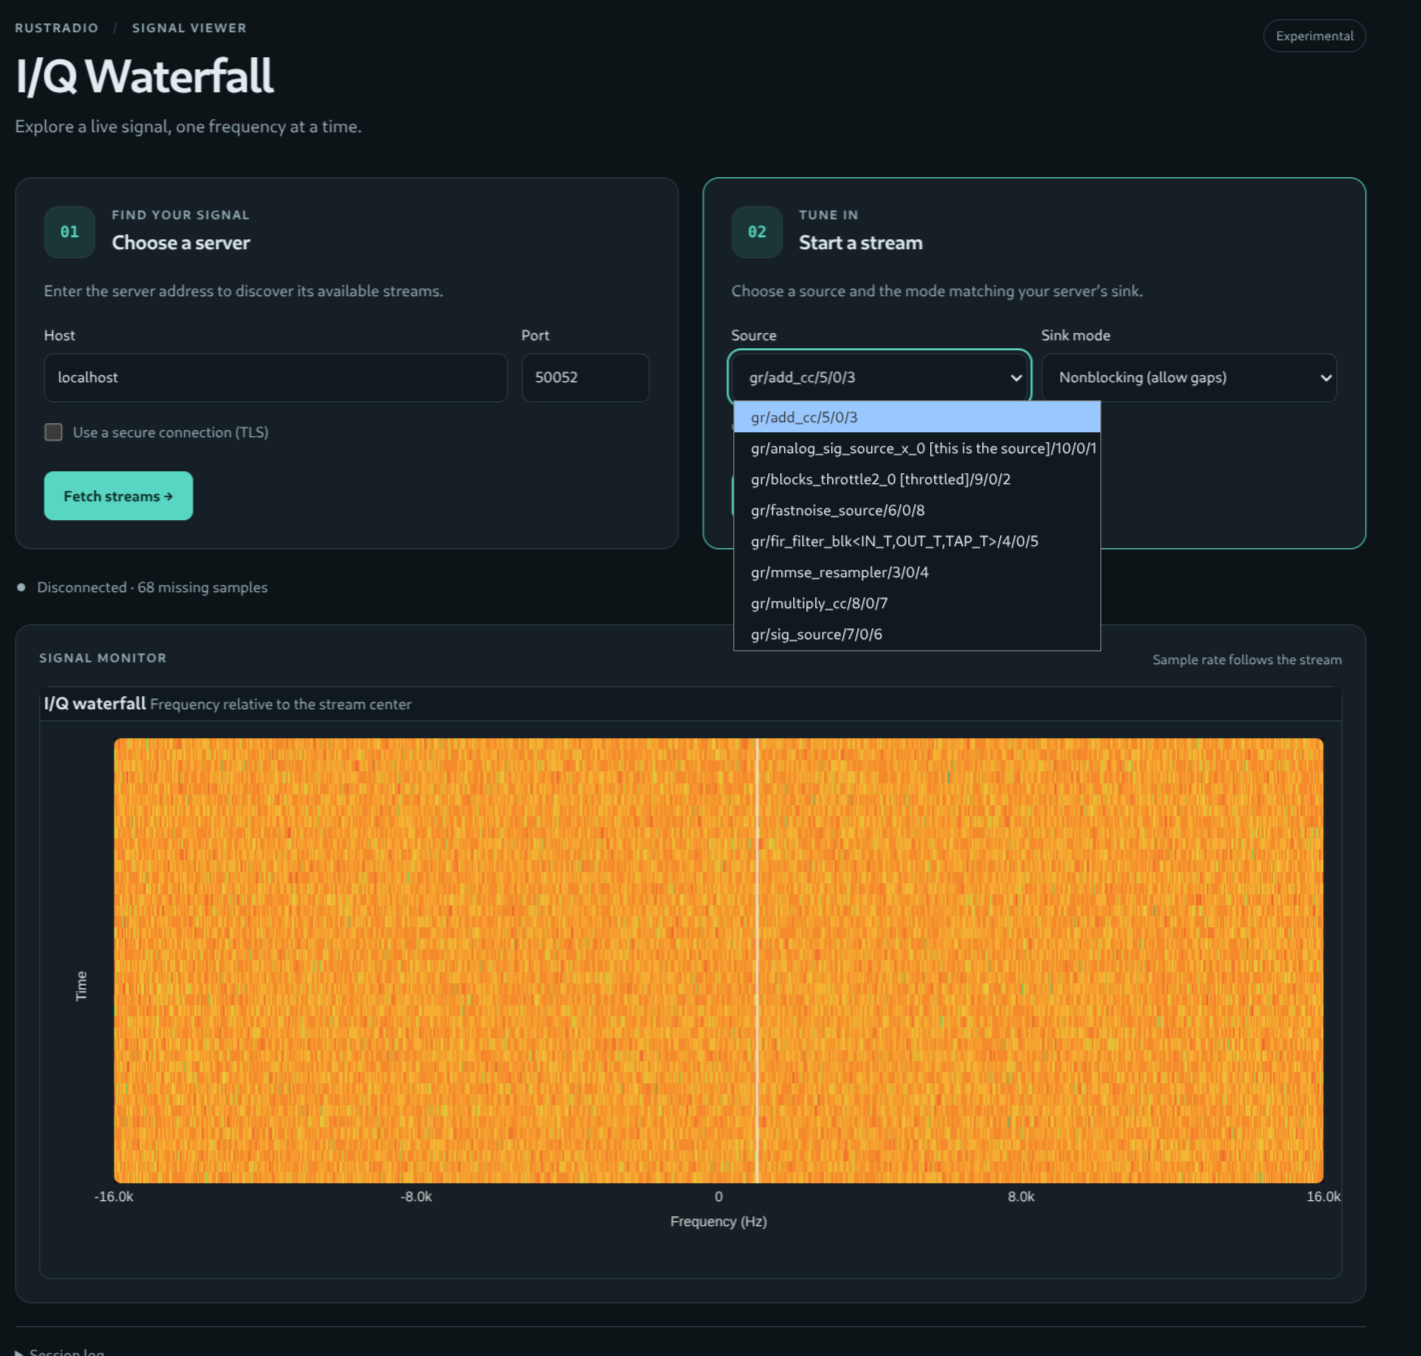Click the Port field showing 50052
1421x1356 pixels.
pyautogui.click(x=585, y=378)
